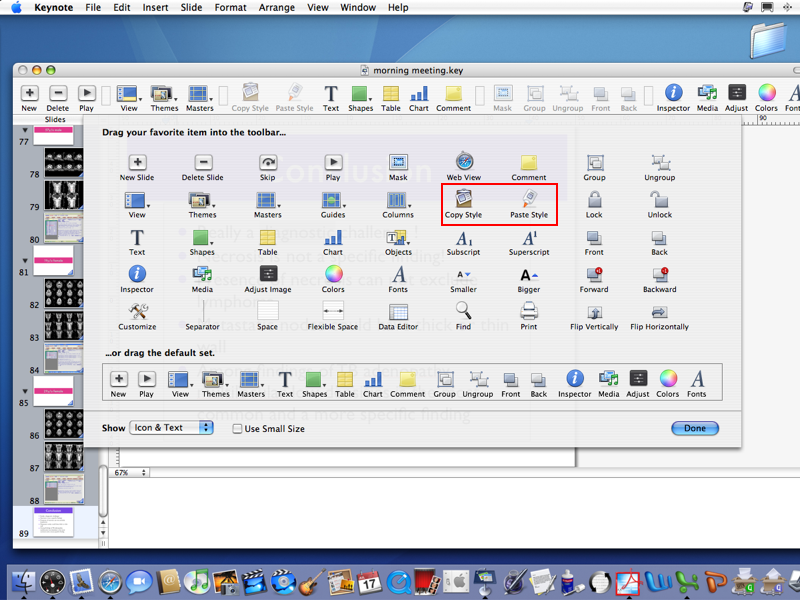This screenshot has height=600, width=800.
Task: Collapse the slide 81 group triangle
Action: 24,261
